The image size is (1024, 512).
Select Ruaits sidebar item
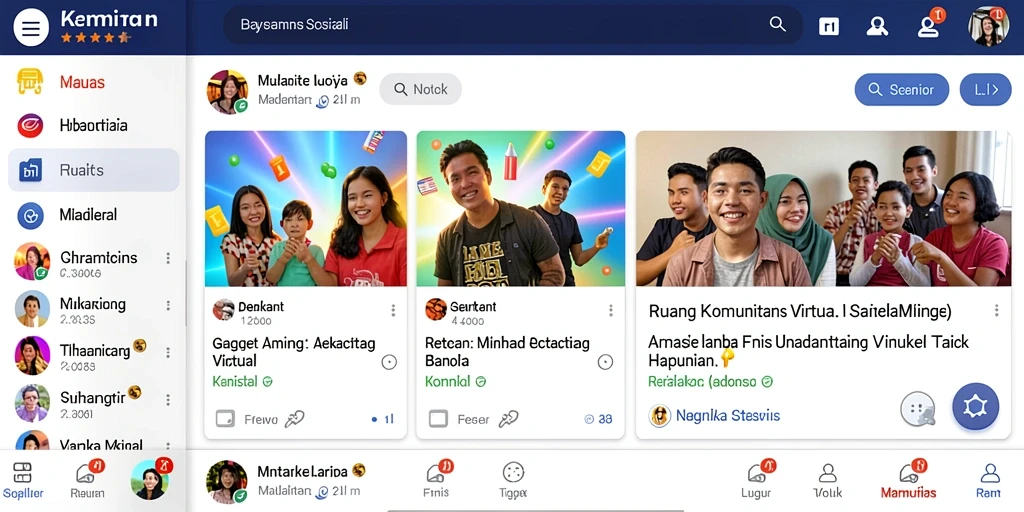93,170
